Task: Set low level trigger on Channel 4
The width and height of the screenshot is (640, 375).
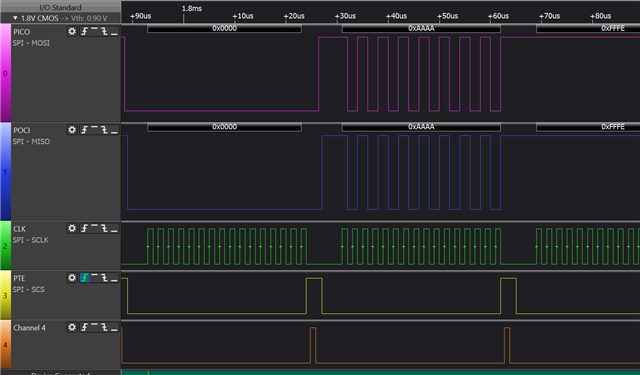Action: 114,327
